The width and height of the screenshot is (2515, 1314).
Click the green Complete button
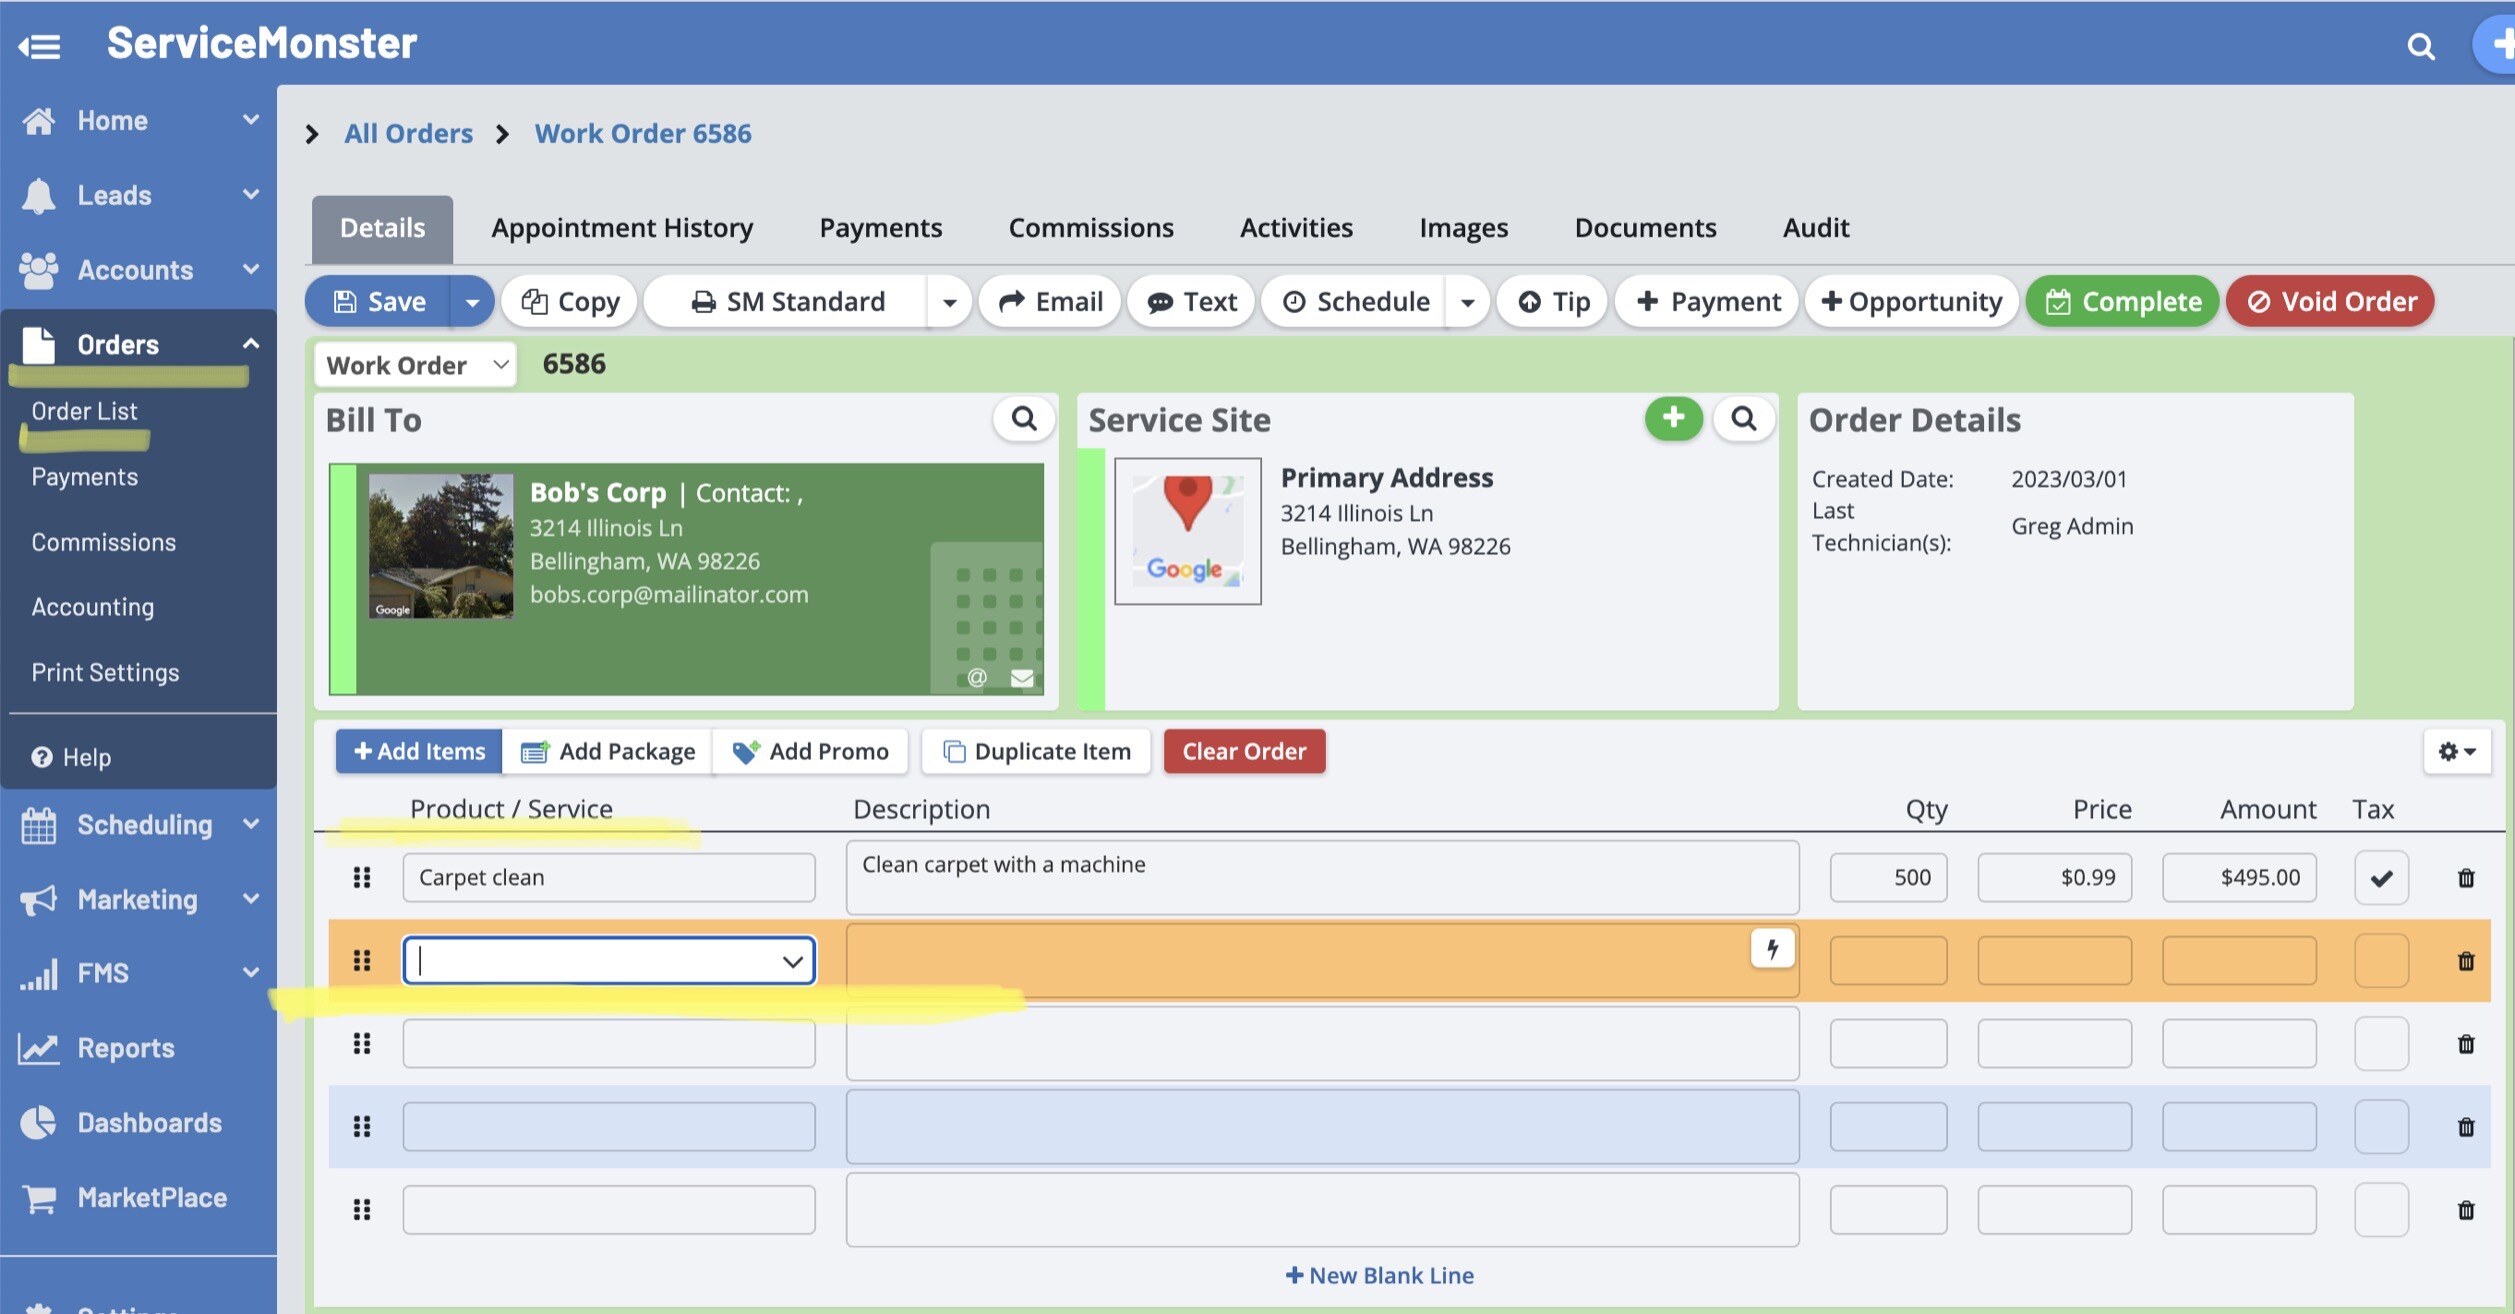tap(2122, 301)
